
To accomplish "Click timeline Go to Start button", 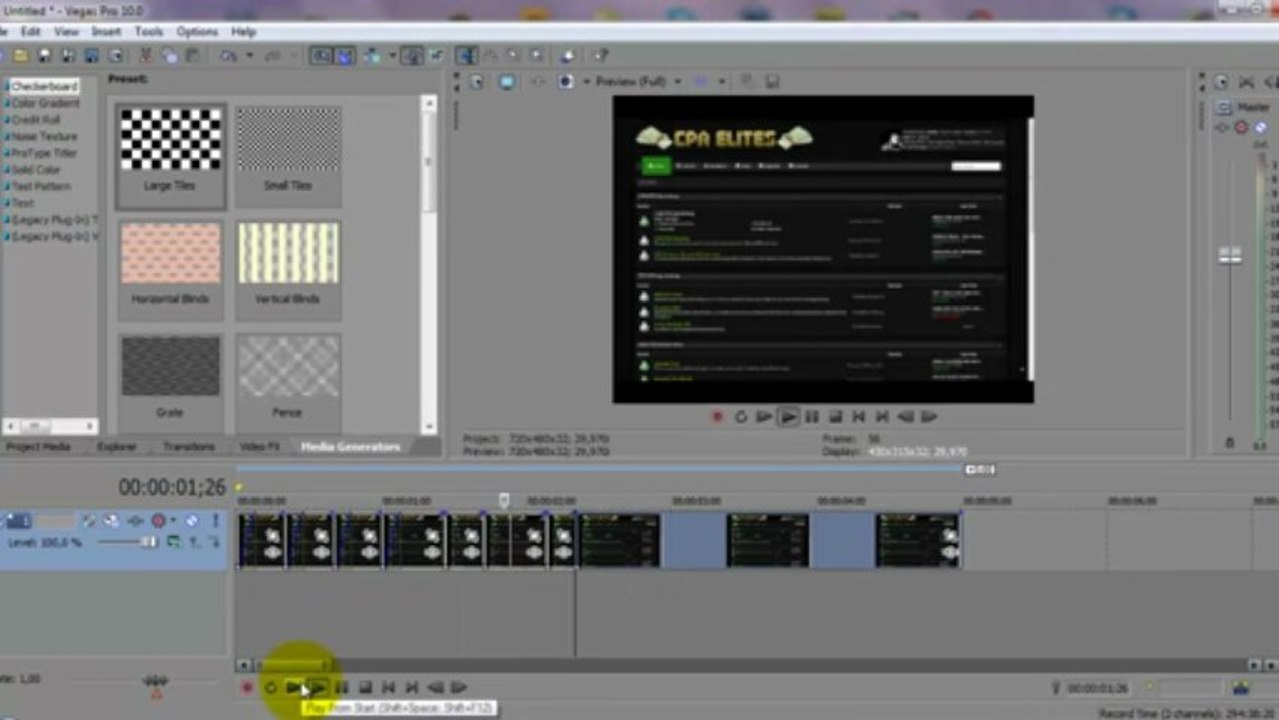I will 389,688.
